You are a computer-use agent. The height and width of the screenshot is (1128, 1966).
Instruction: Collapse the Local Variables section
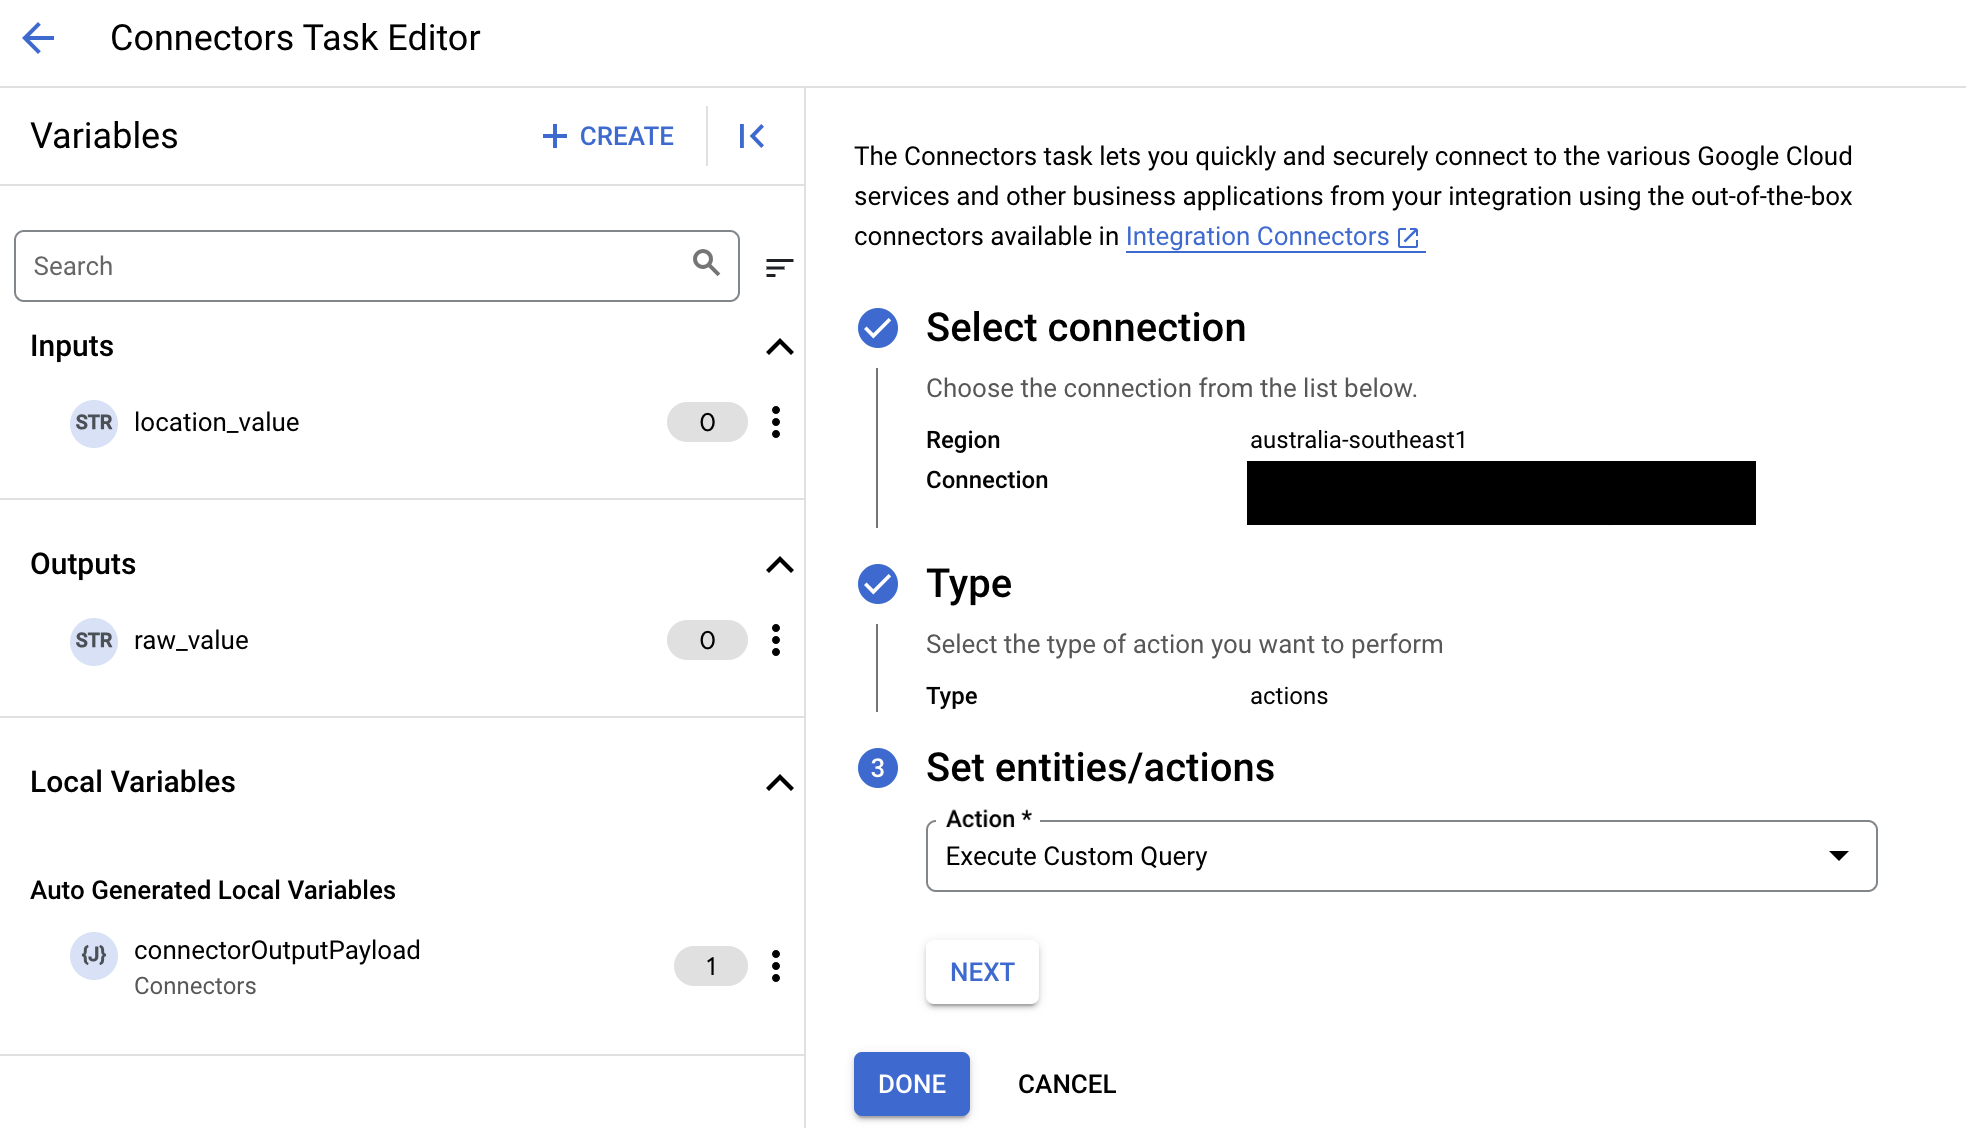click(x=778, y=781)
